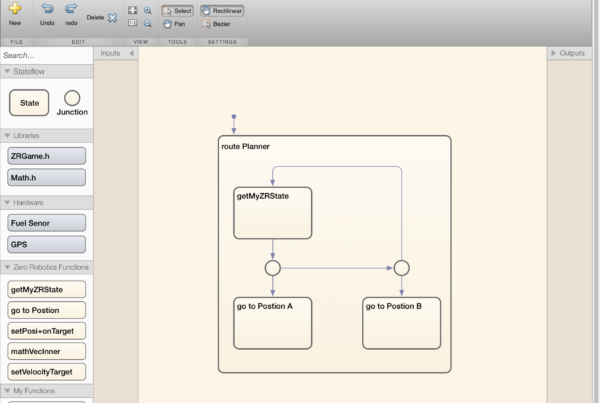Click the Fuel Senor hardware block
The image size is (600, 403).
tap(47, 223)
